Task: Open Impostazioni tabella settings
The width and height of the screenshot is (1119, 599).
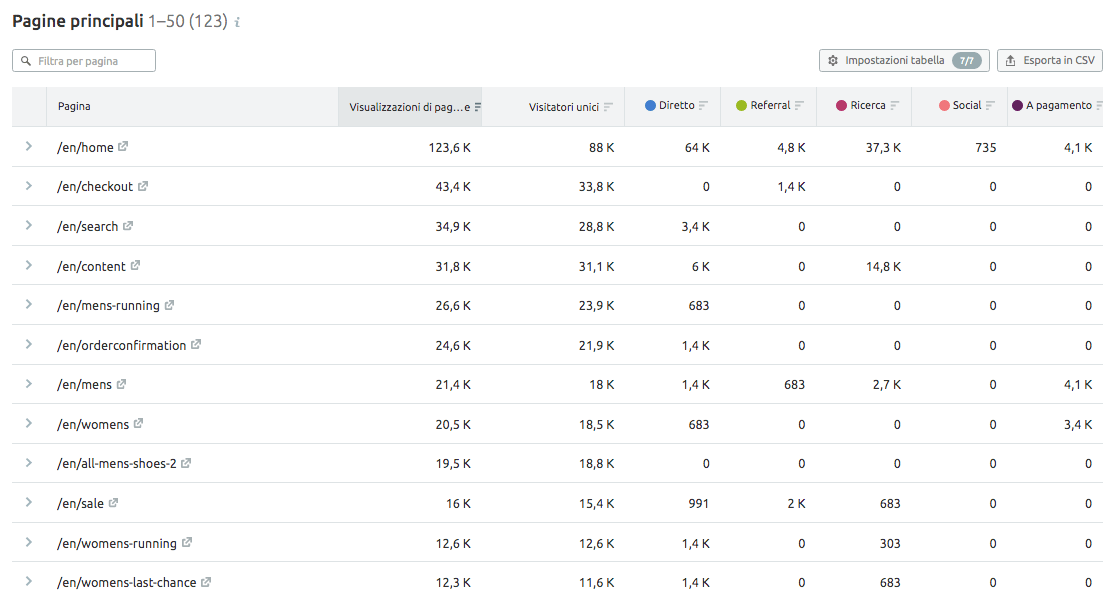Action: [904, 61]
